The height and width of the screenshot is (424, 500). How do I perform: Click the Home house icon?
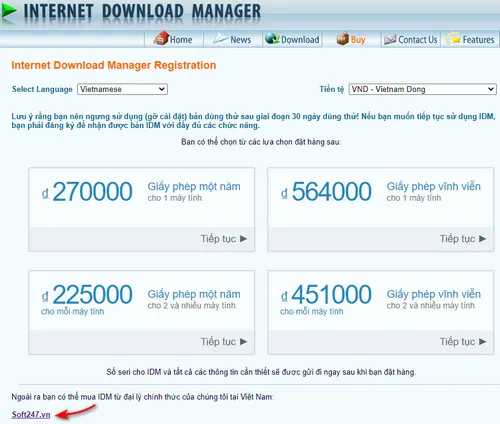[x=161, y=38]
